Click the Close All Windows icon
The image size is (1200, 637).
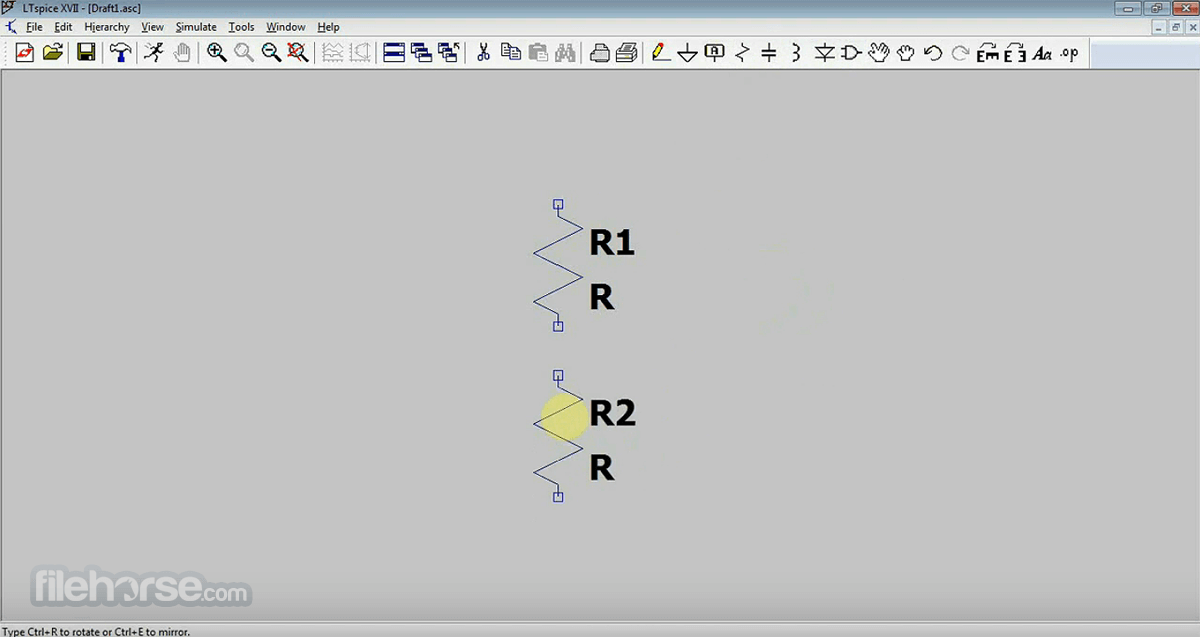point(449,53)
